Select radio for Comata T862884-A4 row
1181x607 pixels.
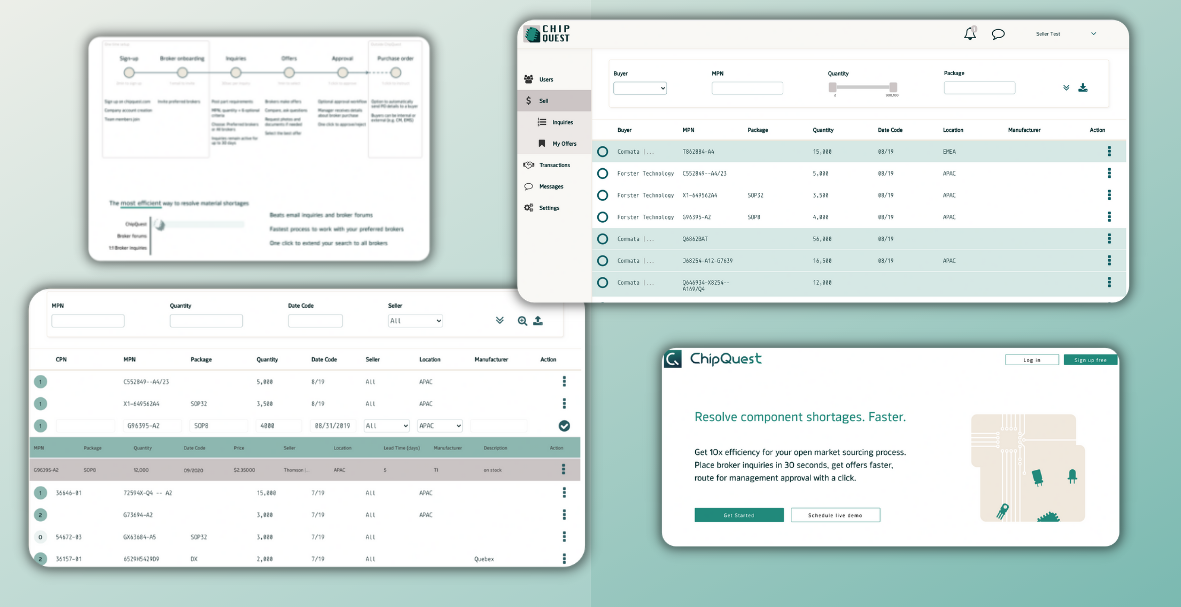coord(602,152)
